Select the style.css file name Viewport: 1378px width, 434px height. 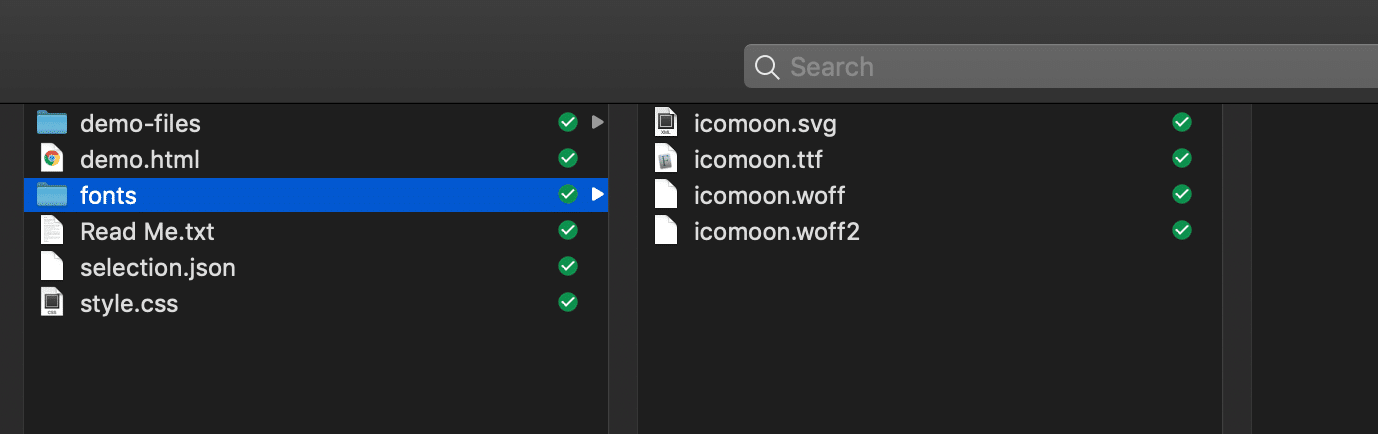click(x=129, y=304)
